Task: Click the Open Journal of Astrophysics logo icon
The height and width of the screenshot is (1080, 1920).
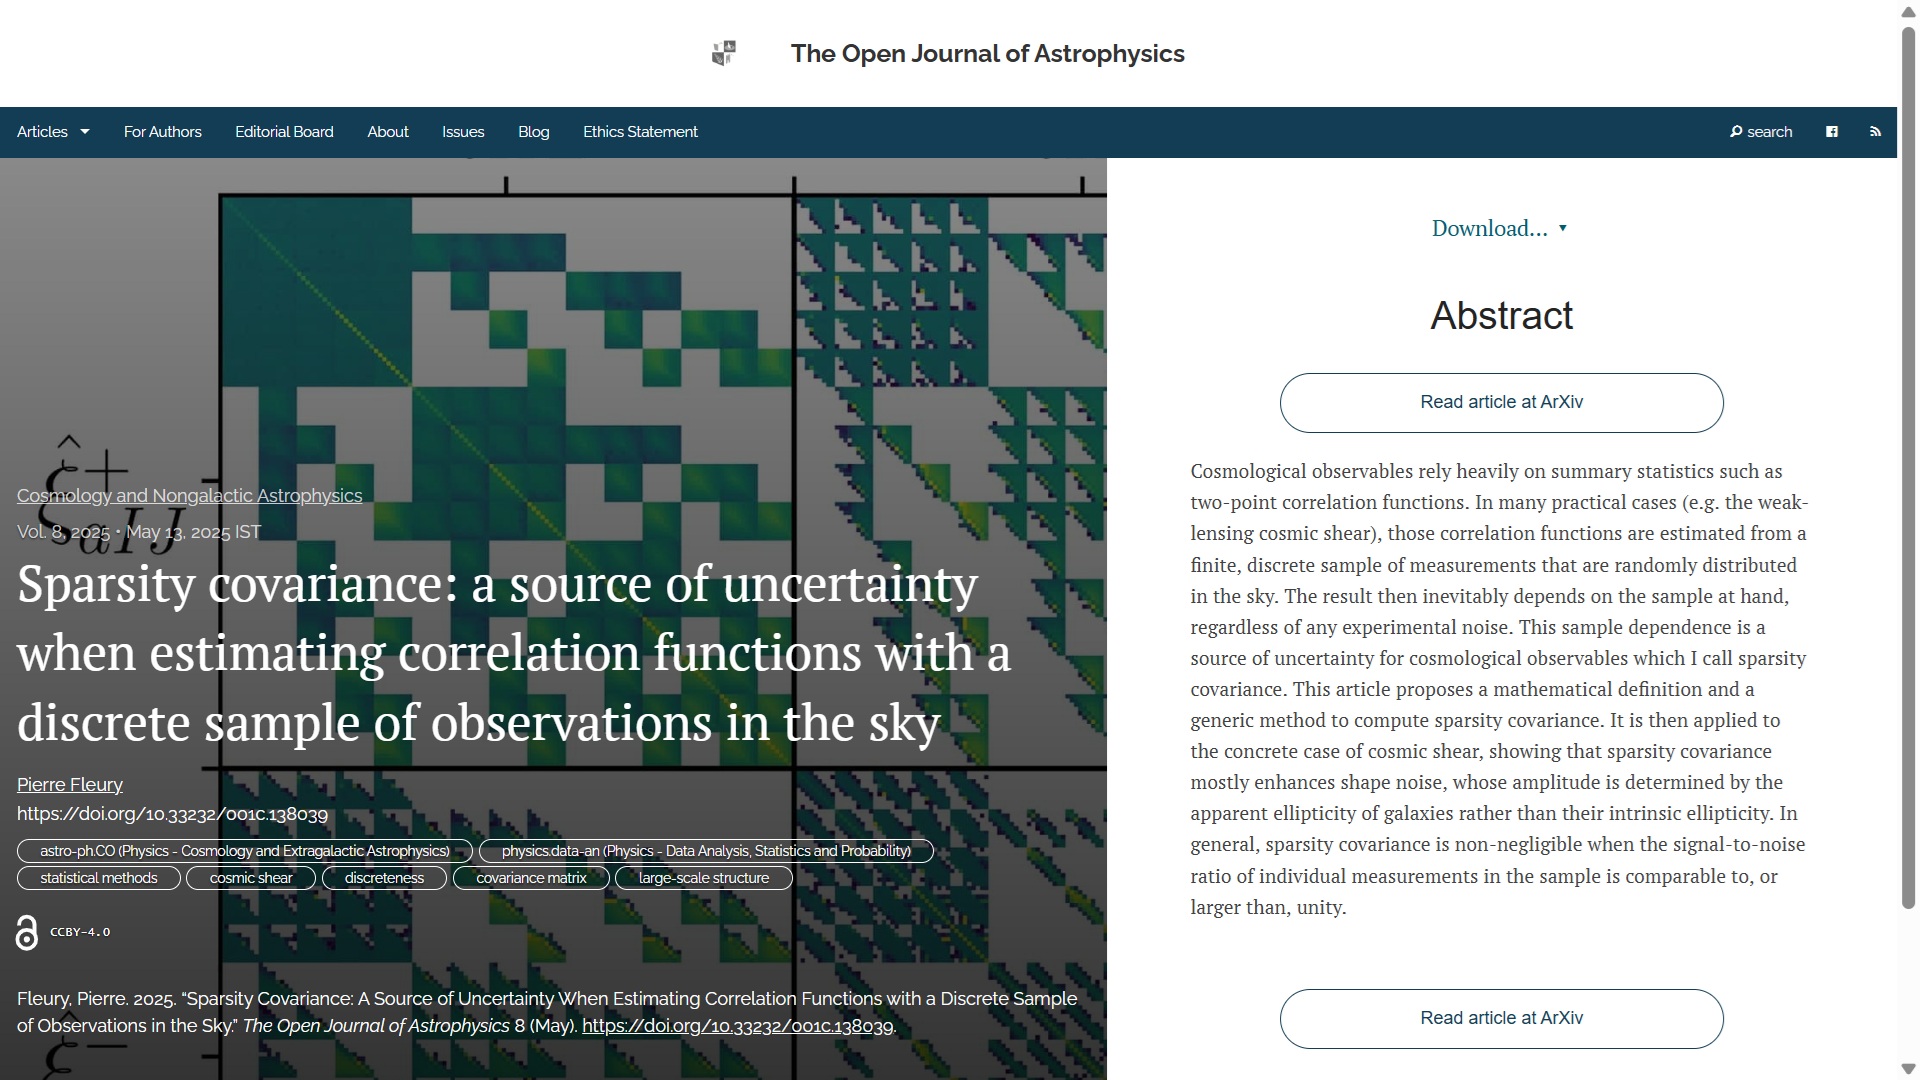Action: pyautogui.click(x=724, y=53)
